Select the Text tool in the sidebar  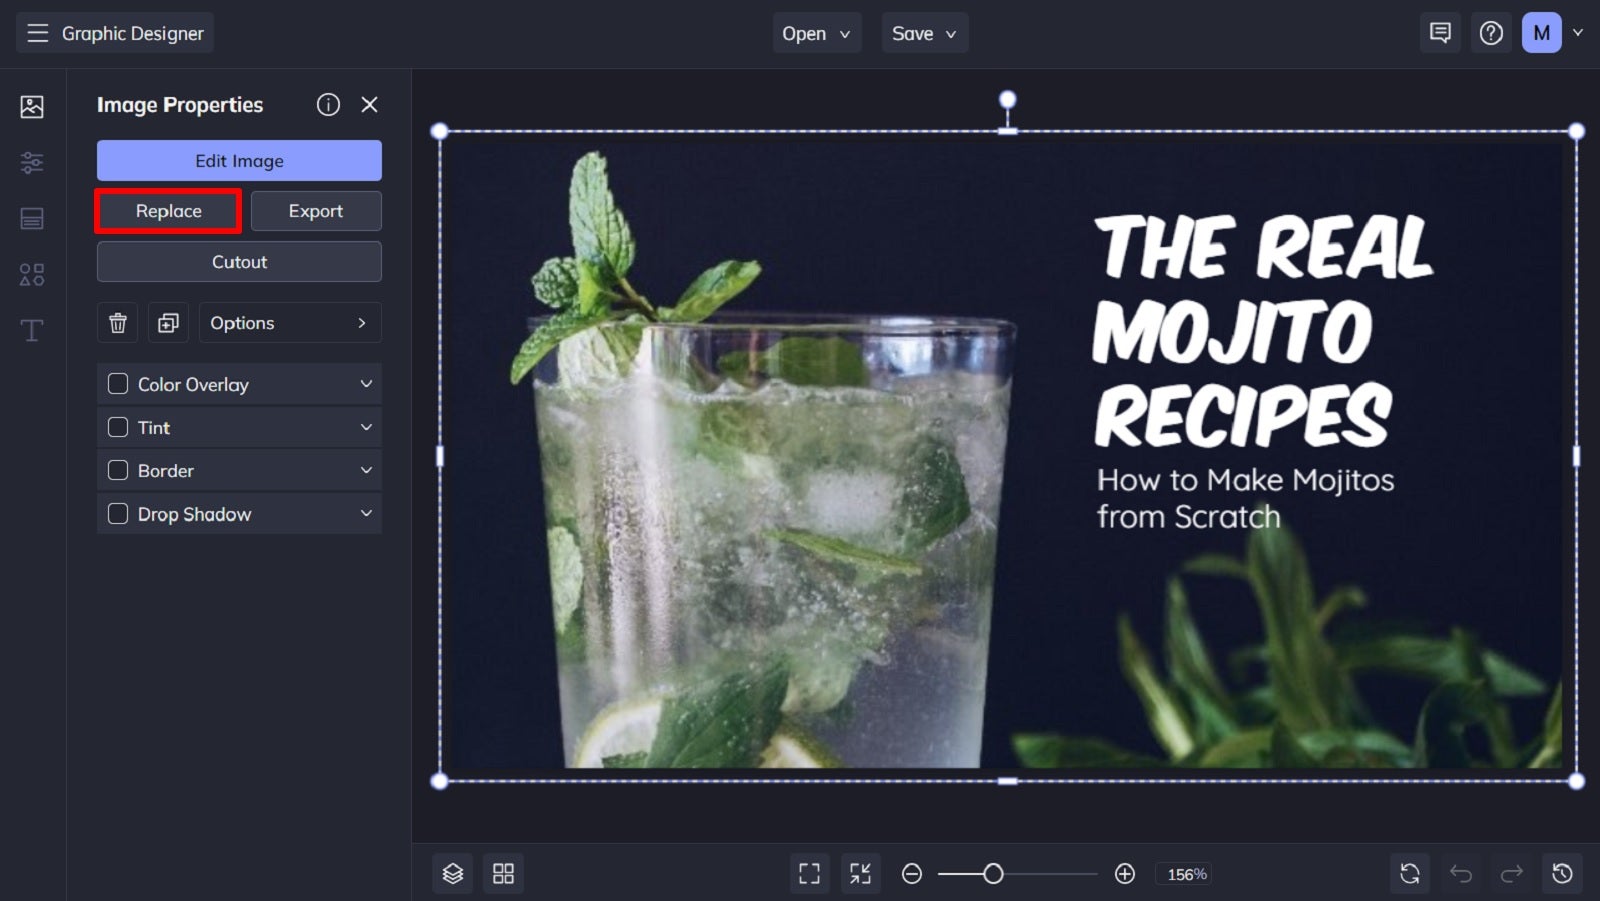(x=31, y=330)
